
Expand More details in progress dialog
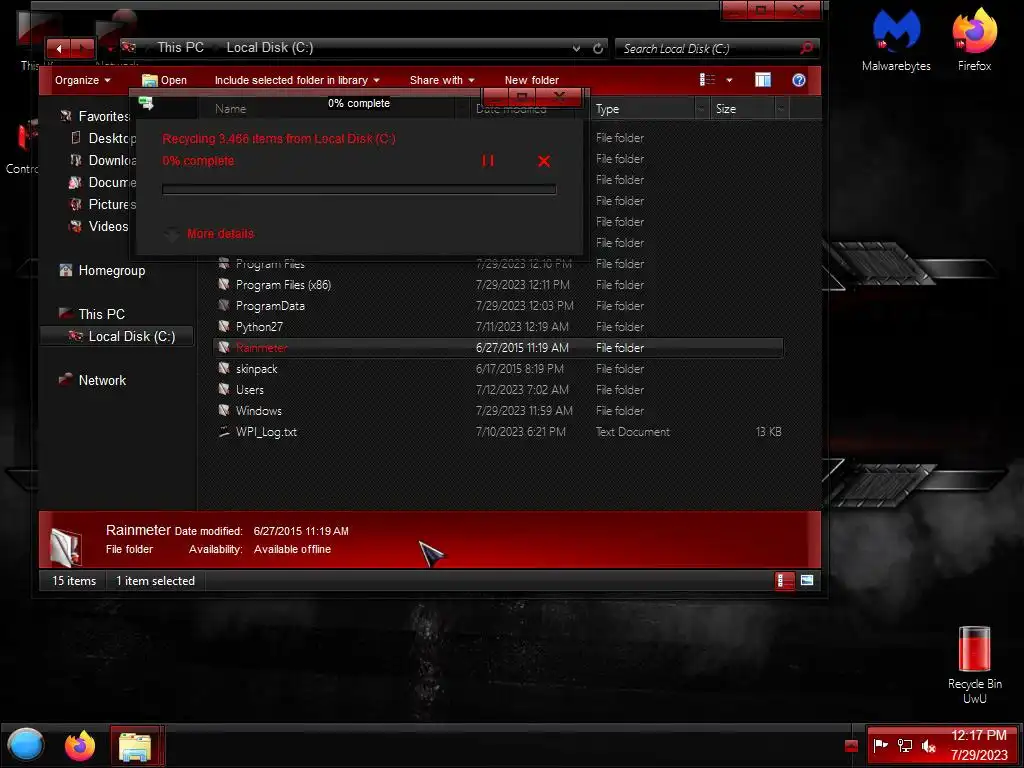click(x=210, y=234)
